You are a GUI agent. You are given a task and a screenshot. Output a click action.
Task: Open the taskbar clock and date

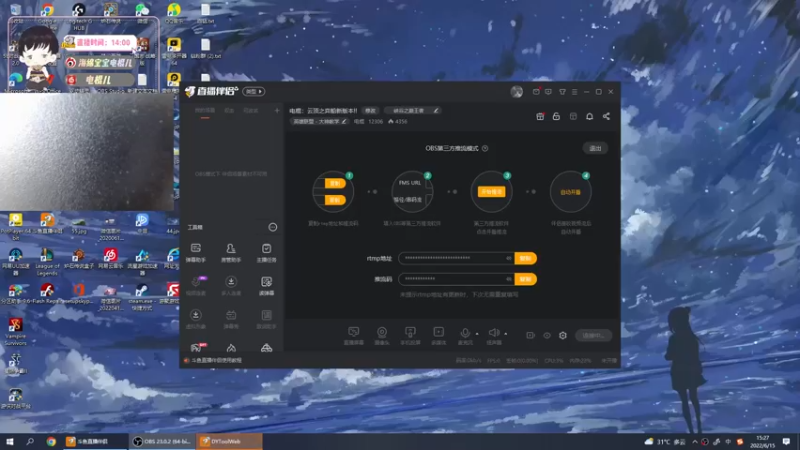point(762,441)
